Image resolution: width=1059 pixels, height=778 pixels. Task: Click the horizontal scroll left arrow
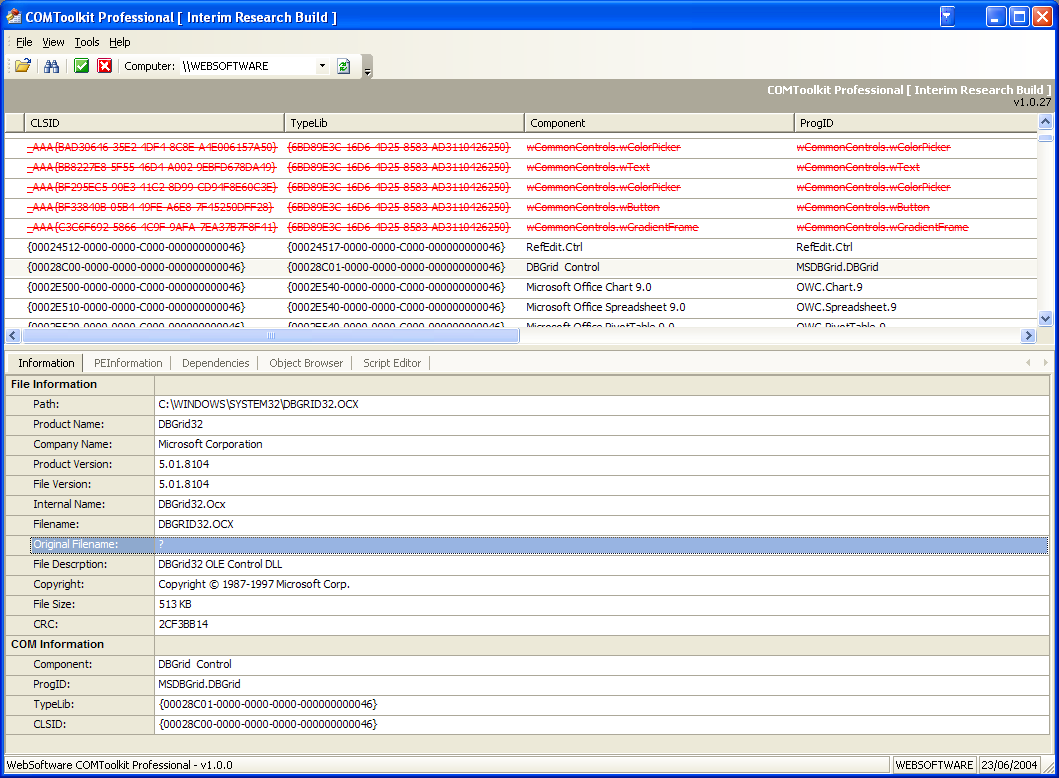tap(13, 336)
